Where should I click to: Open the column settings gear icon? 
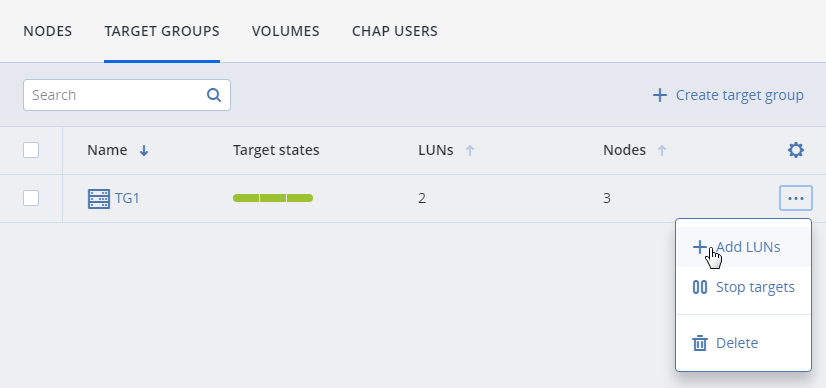[x=795, y=151]
